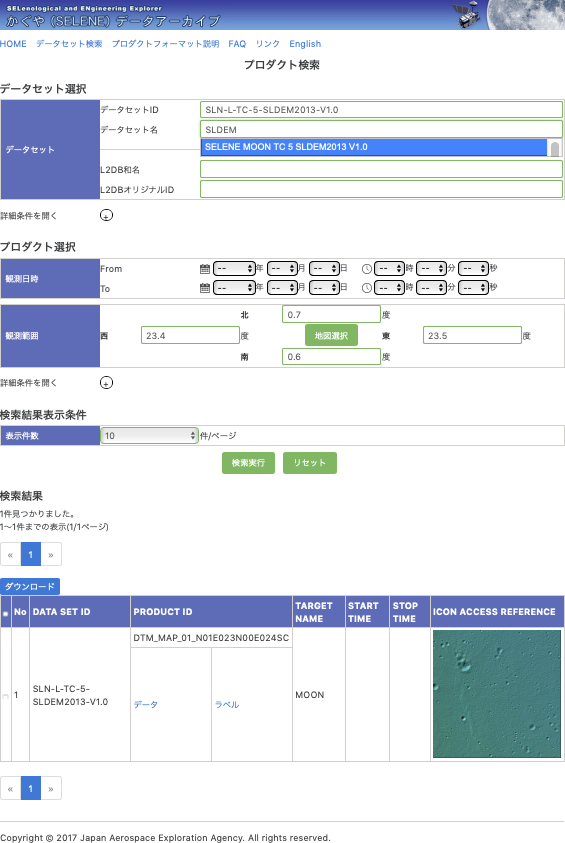
Task: Open the To date calendar icon
Action: click(x=205, y=288)
